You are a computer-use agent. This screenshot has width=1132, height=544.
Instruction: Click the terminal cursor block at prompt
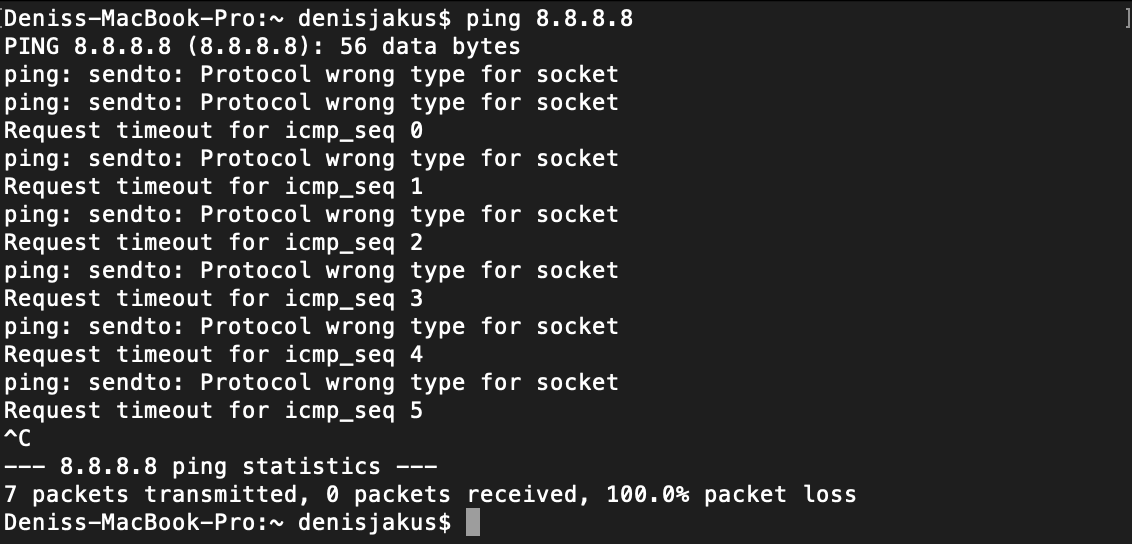coord(473,522)
